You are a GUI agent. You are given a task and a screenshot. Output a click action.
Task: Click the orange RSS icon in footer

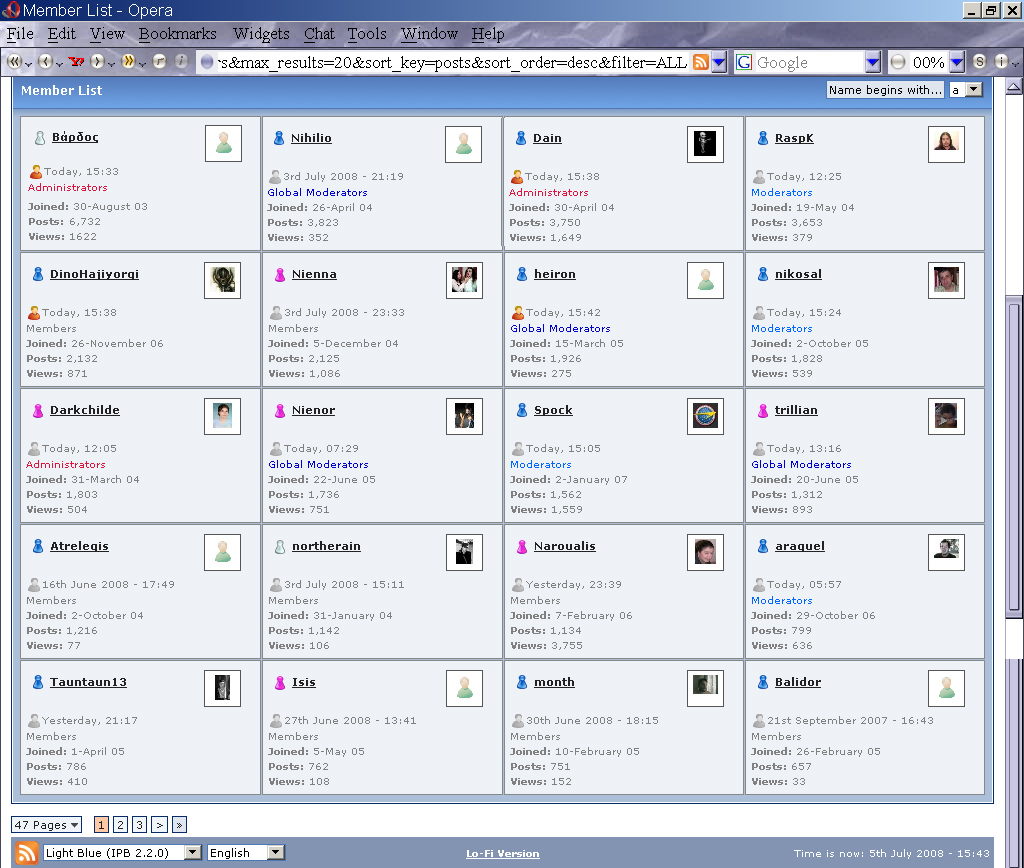(27, 853)
